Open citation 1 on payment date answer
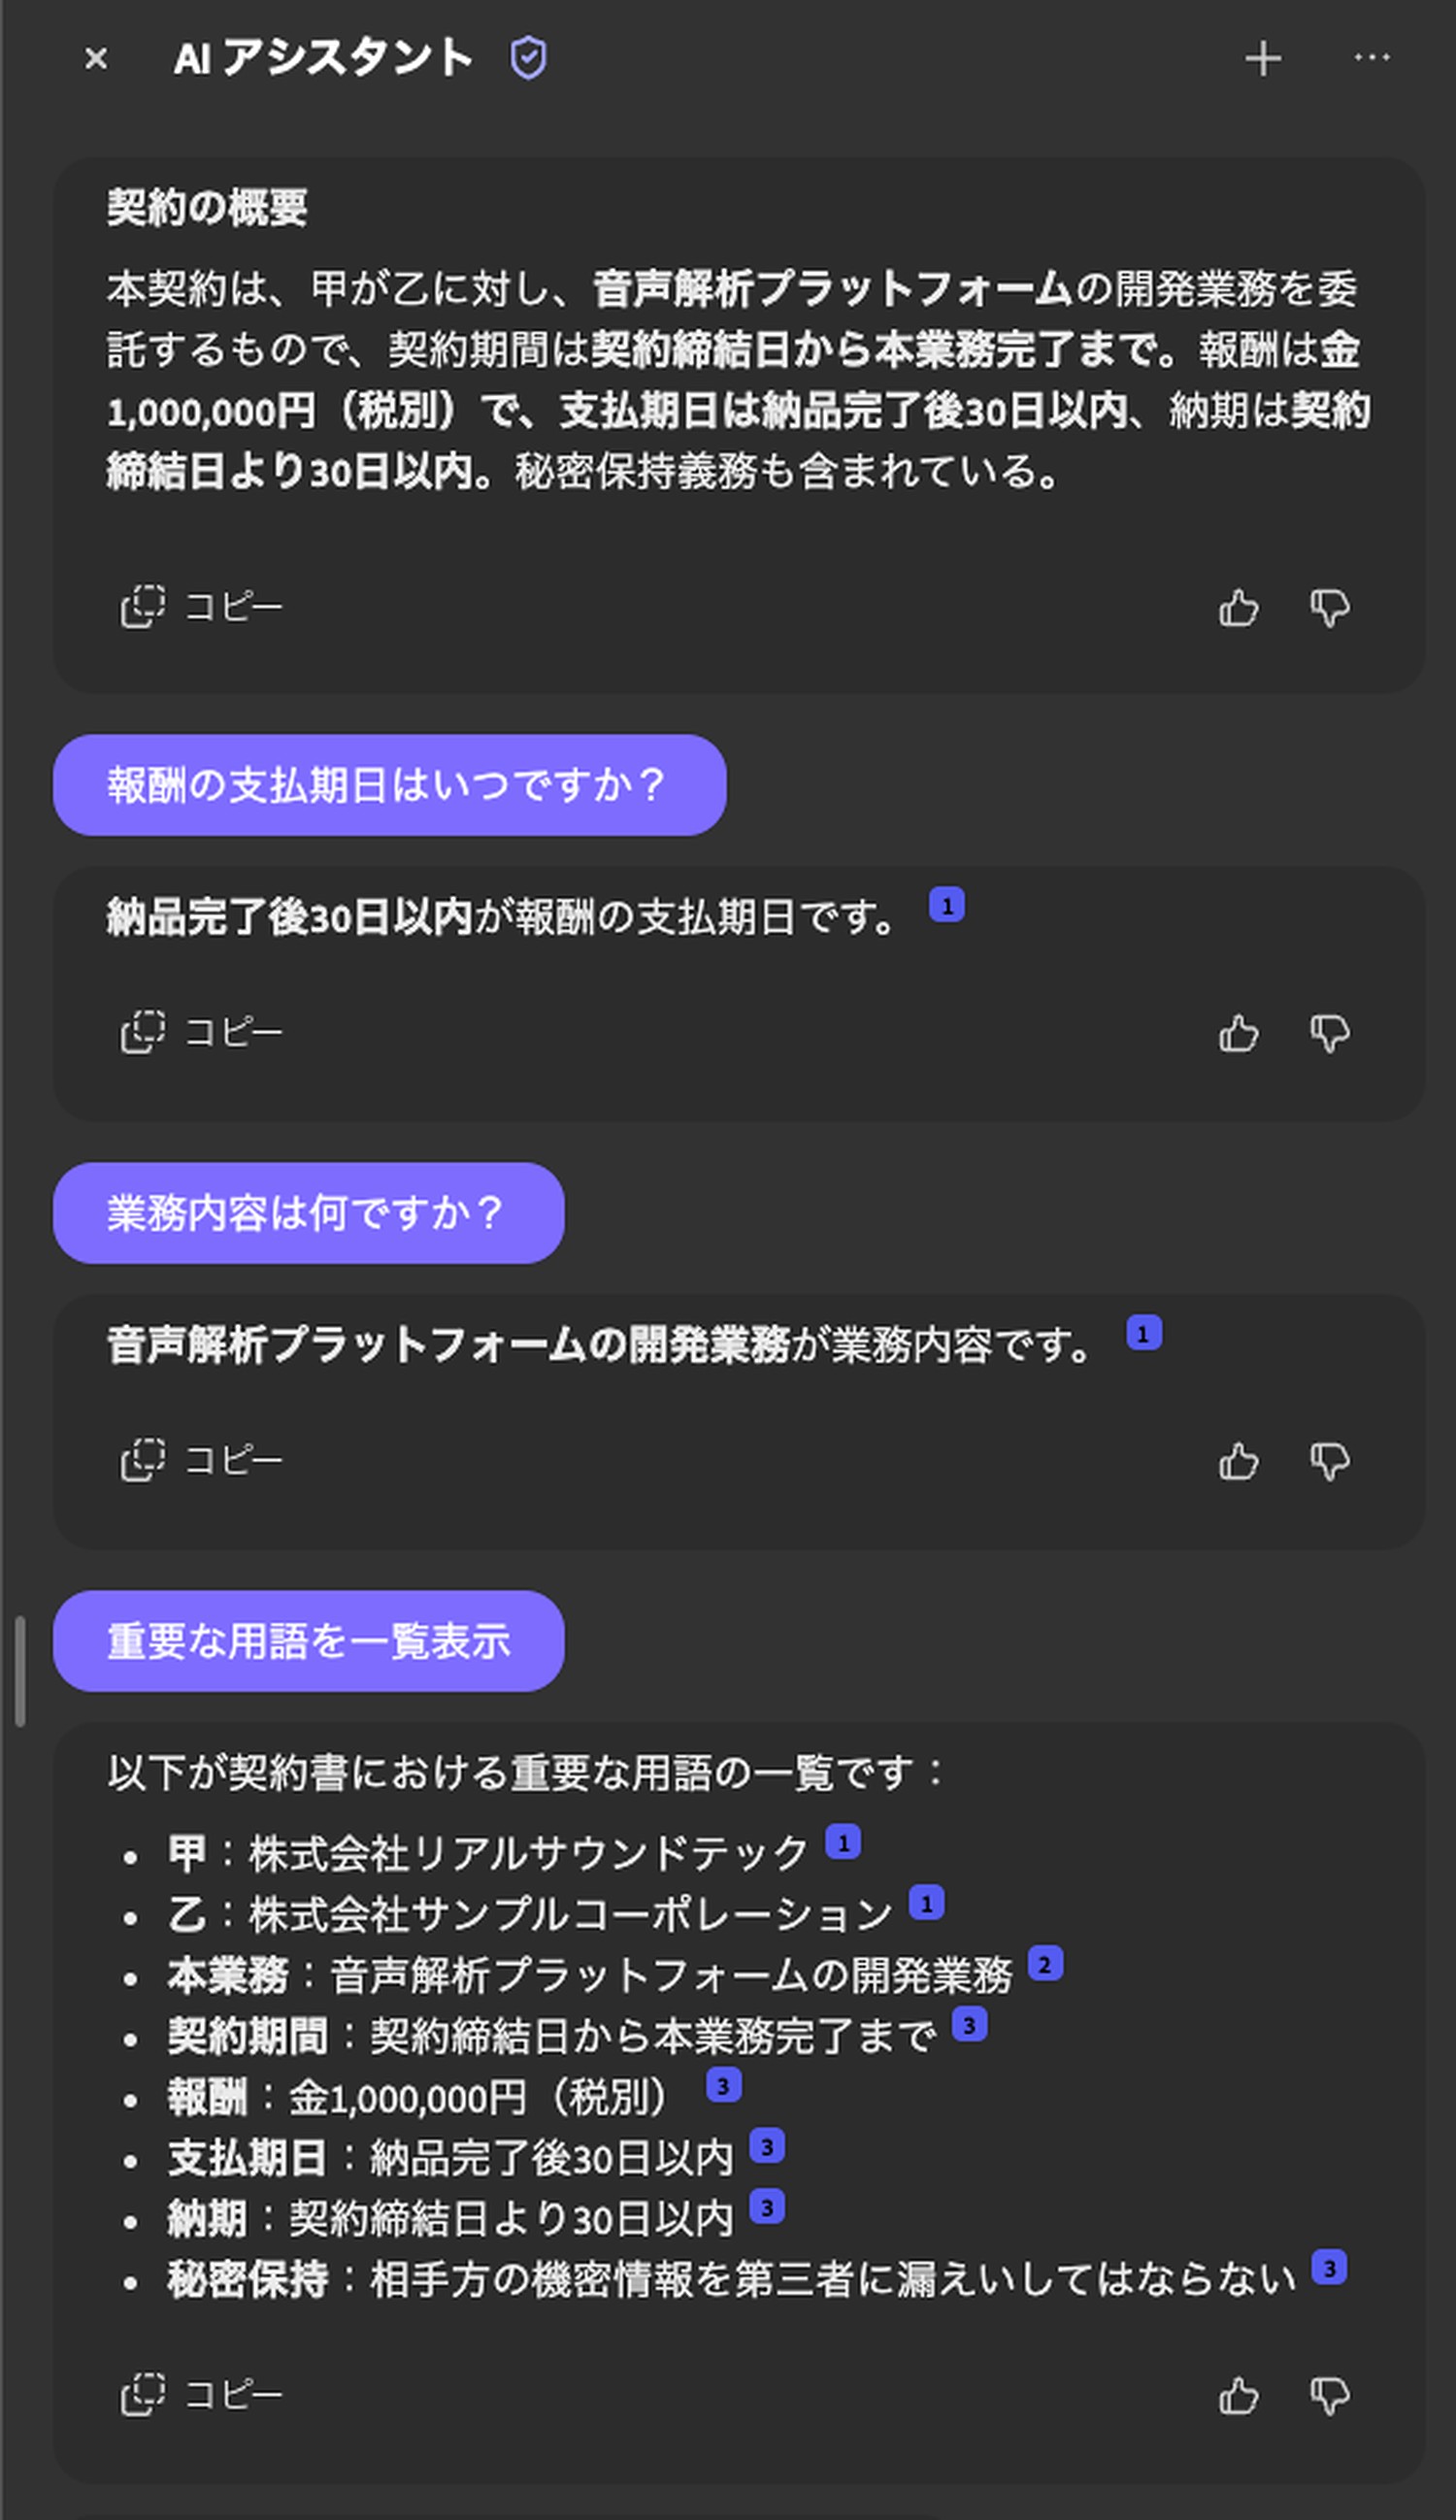This screenshot has width=1456, height=2520. 946,906
